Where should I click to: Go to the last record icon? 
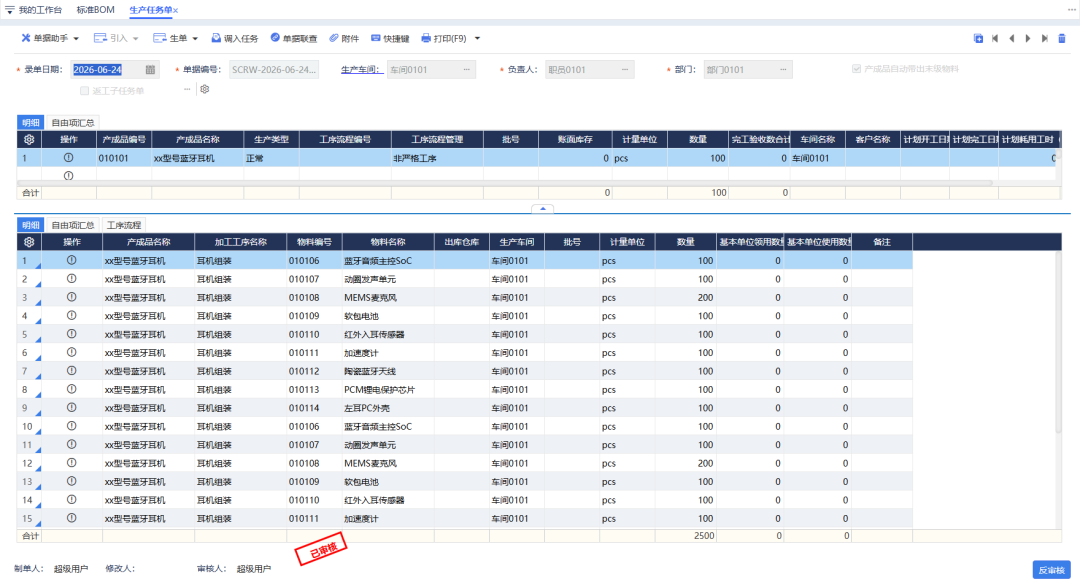(x=1045, y=39)
